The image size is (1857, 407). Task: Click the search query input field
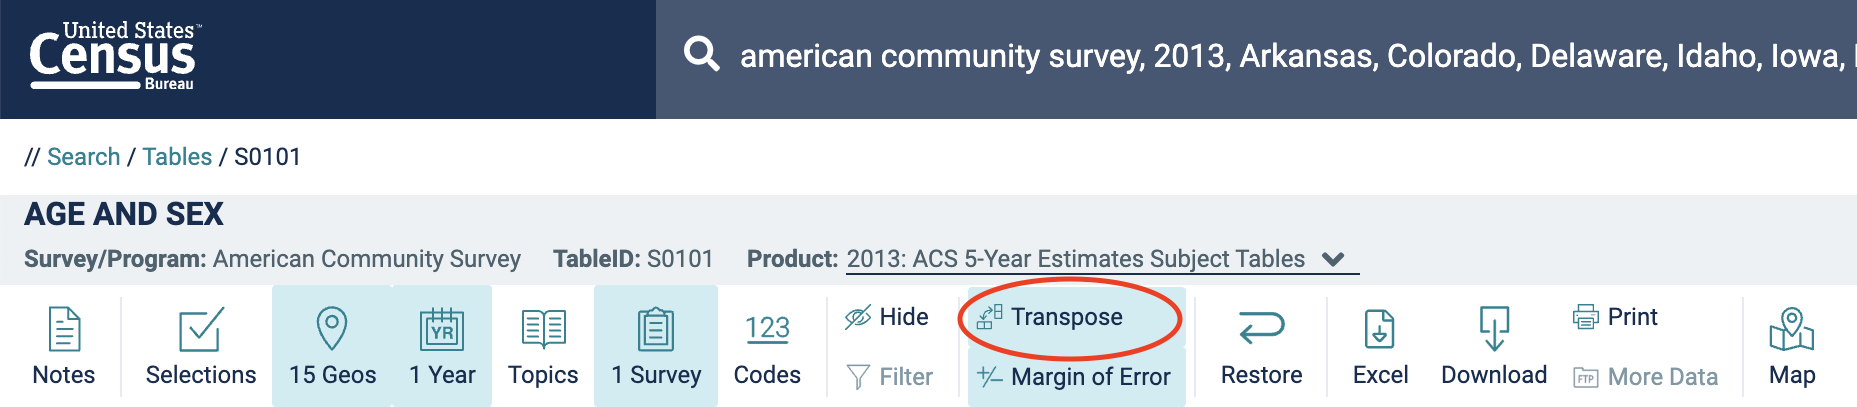tap(1290, 56)
